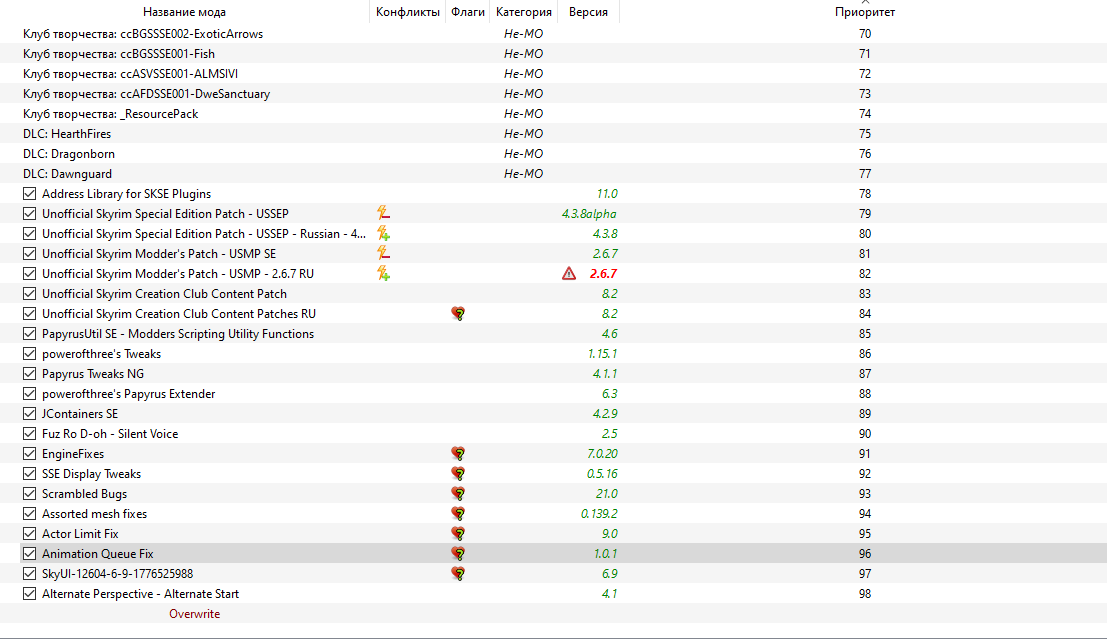Sort by Категория column header
Viewport: 1107px width, 639px height.
point(524,12)
